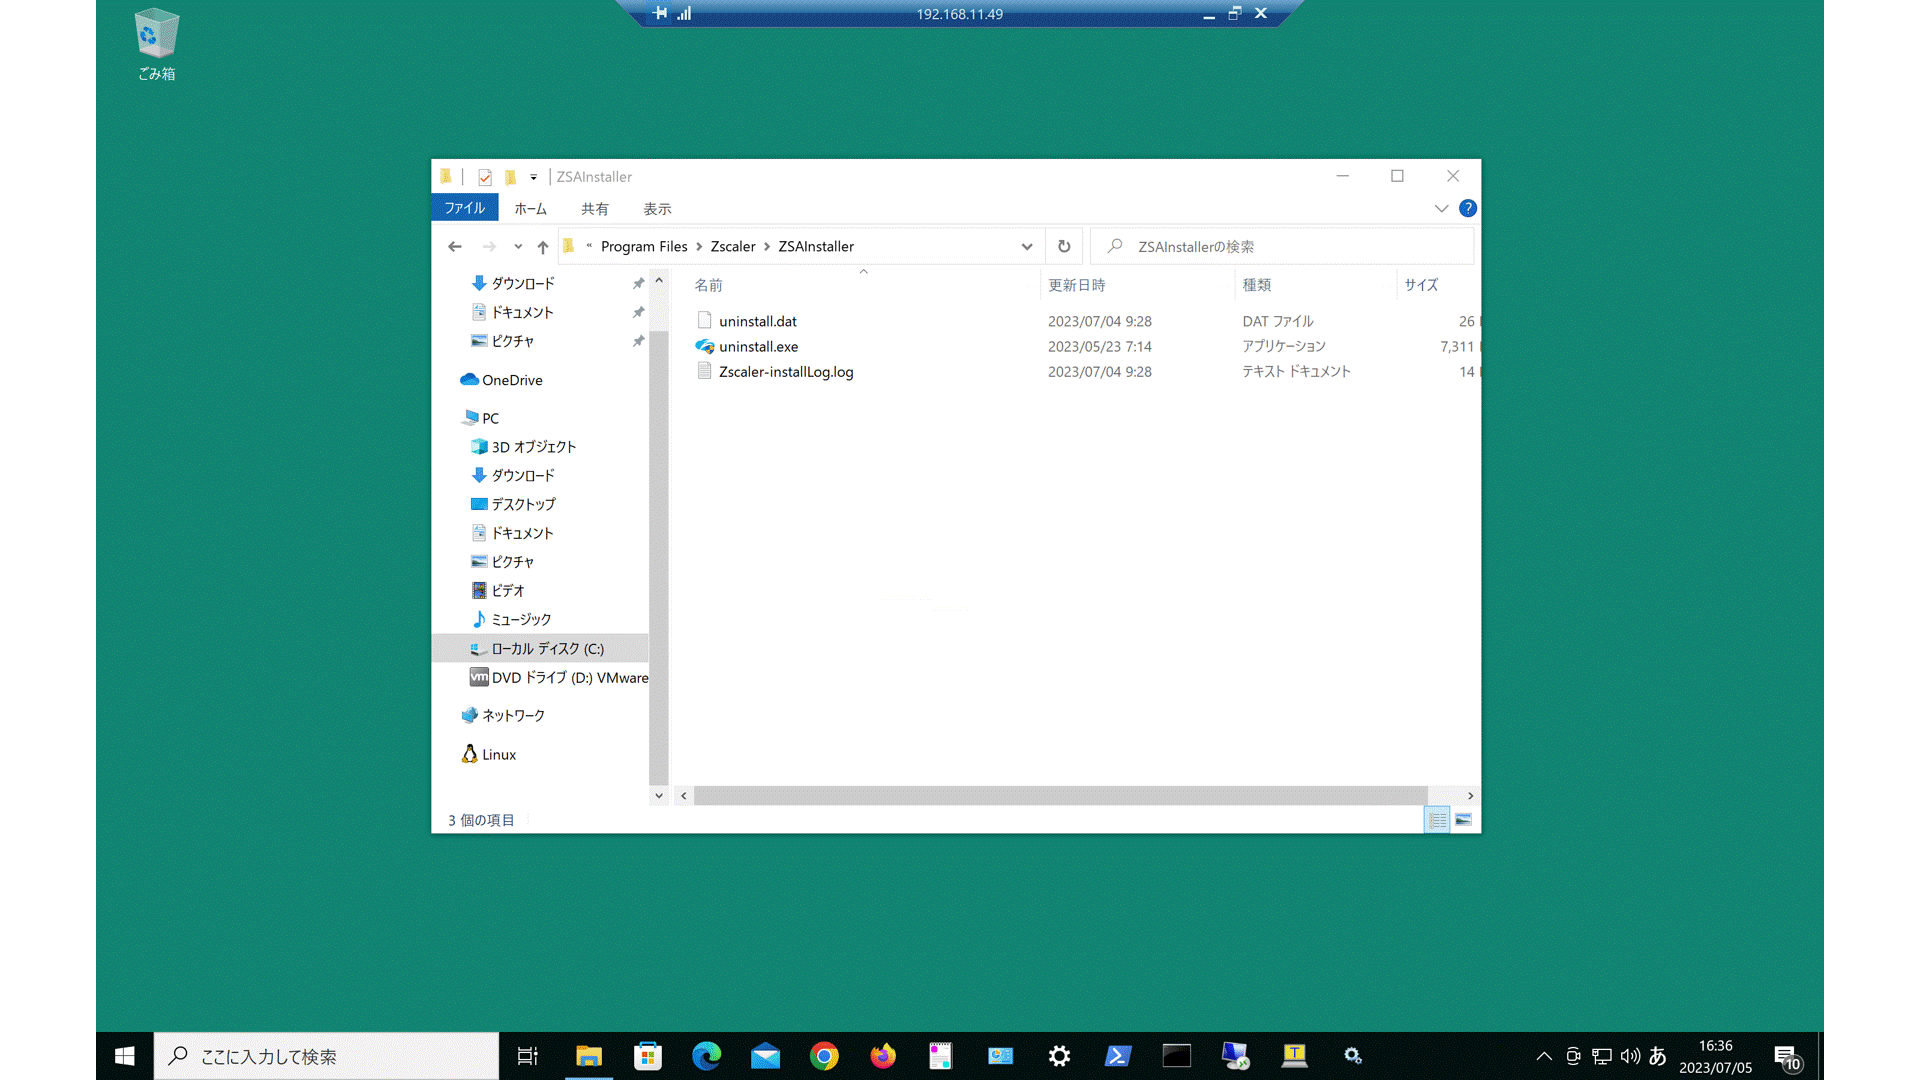The height and width of the screenshot is (1080, 1920).
Task: Expand the chevron after Zscaler breadcrumb
Action: [x=767, y=246]
